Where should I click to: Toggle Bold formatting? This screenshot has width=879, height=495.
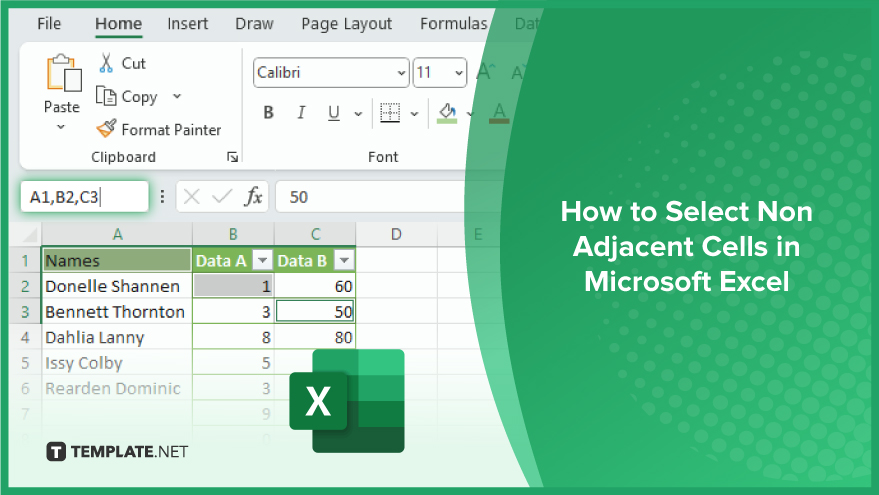point(269,113)
